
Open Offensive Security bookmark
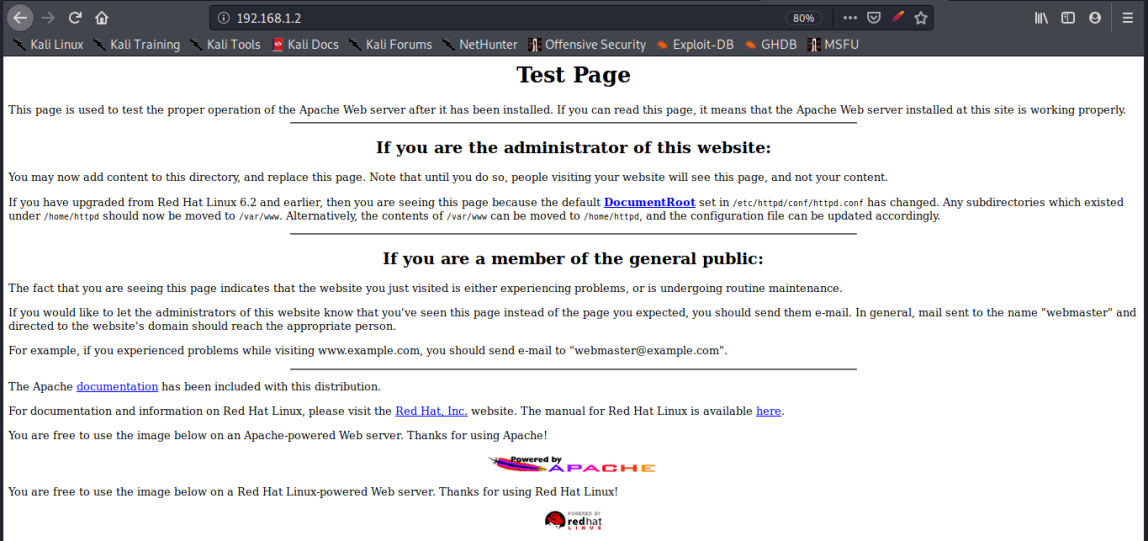(x=587, y=45)
